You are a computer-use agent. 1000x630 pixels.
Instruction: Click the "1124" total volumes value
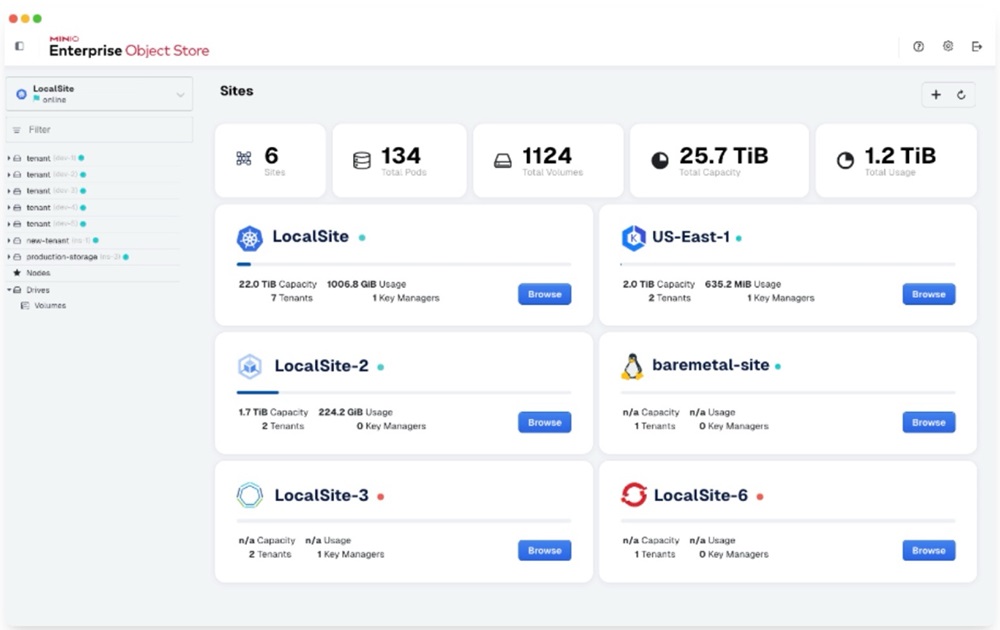click(547, 156)
